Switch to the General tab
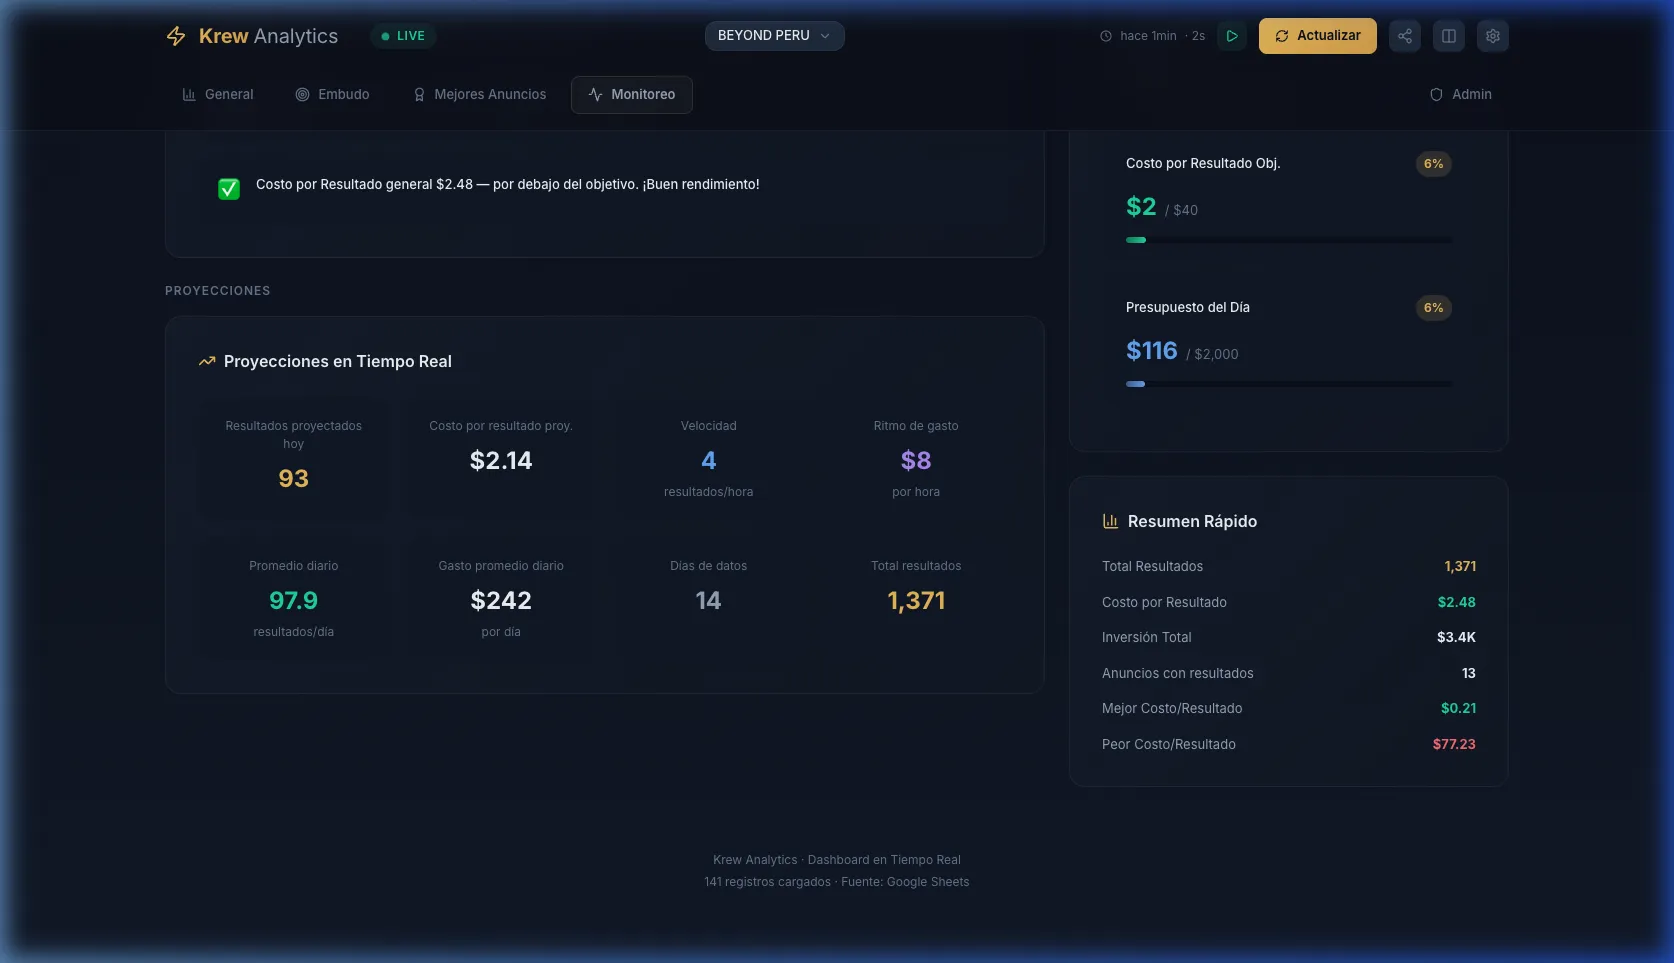The image size is (1674, 963). (218, 95)
